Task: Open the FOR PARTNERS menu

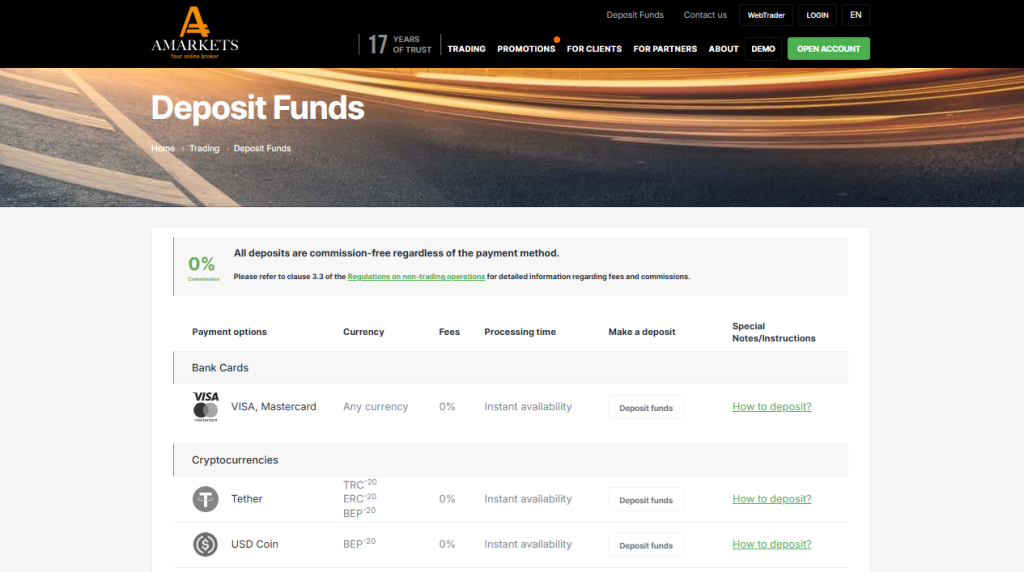Action: [665, 49]
